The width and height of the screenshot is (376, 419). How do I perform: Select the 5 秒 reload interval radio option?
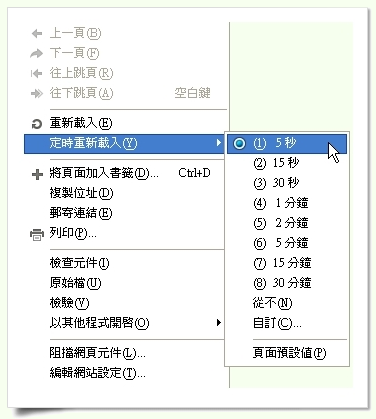coord(287,144)
